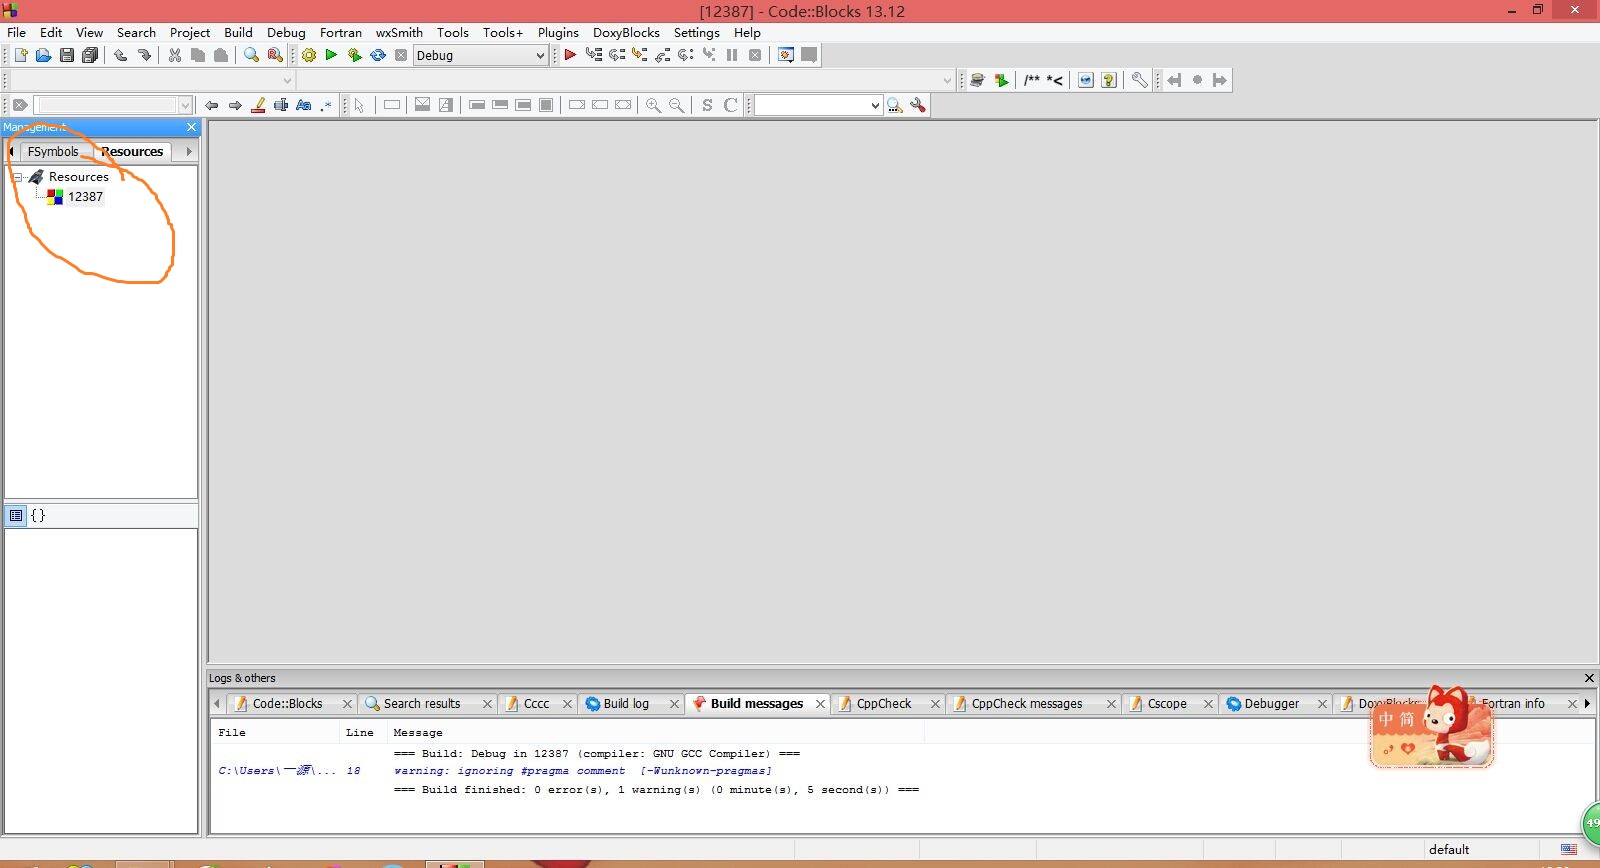The width and height of the screenshot is (1600, 868).
Task: Click the New file toolbar icon
Action: [20, 55]
